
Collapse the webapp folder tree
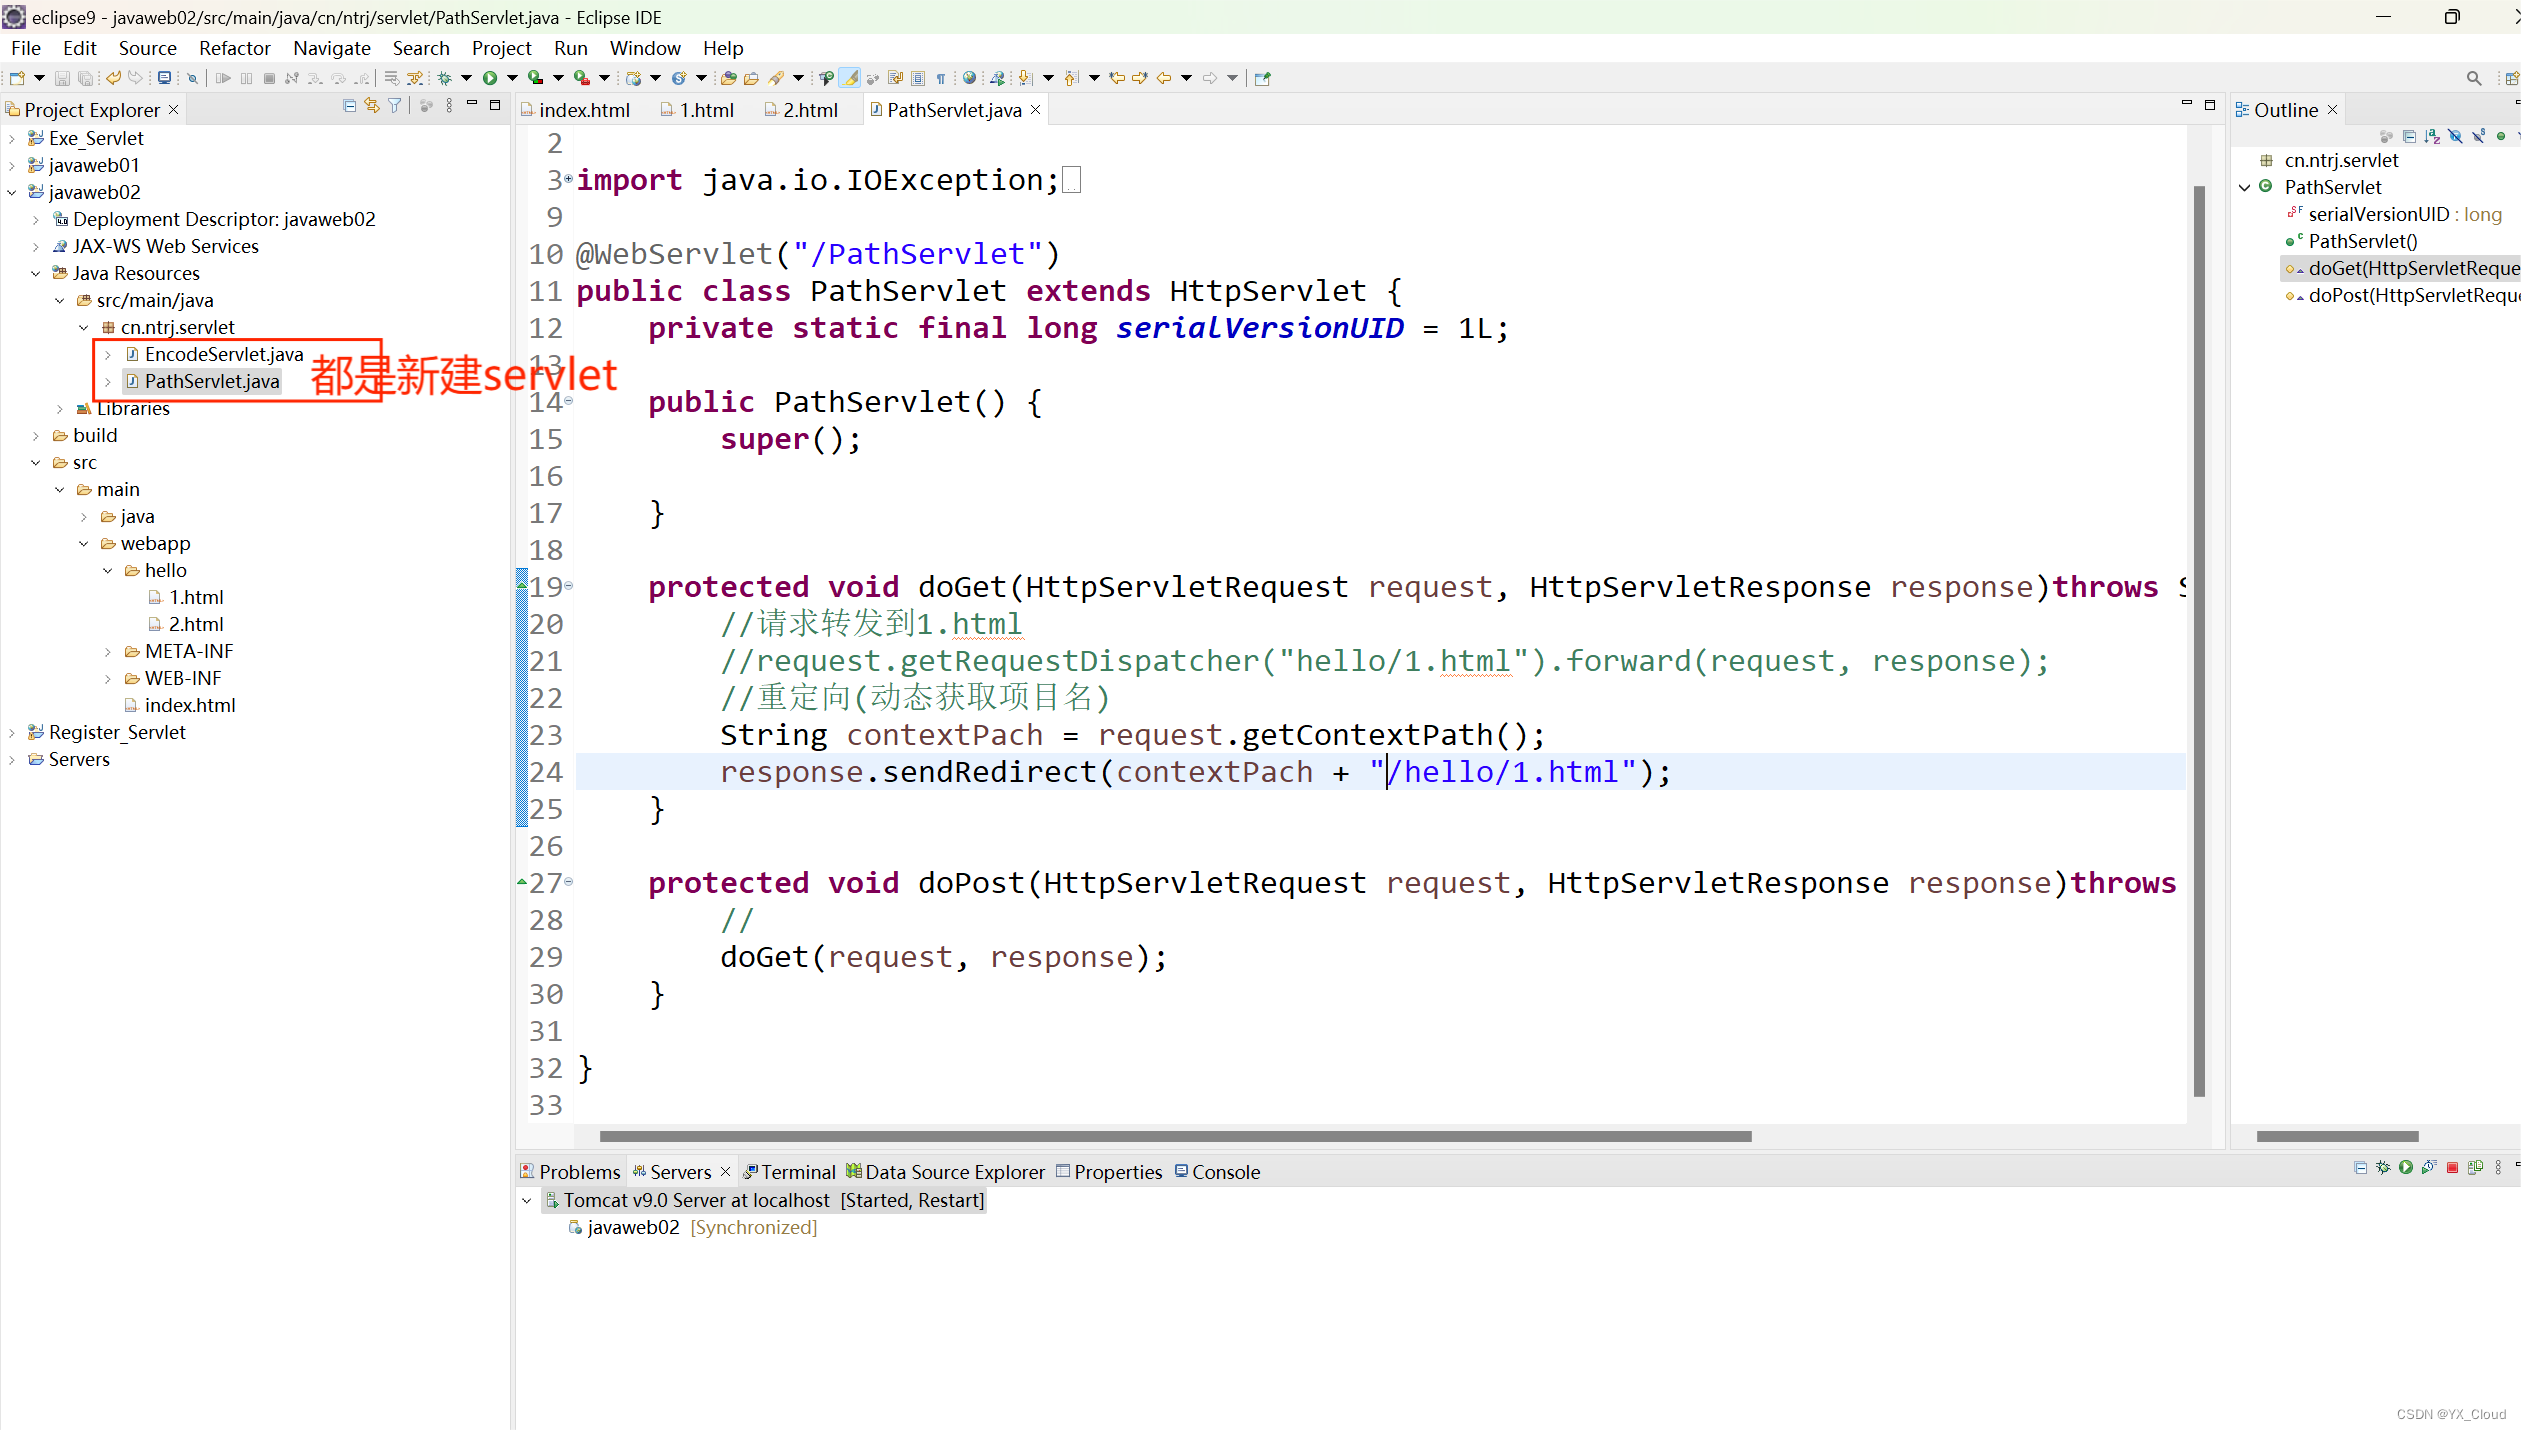coord(85,543)
